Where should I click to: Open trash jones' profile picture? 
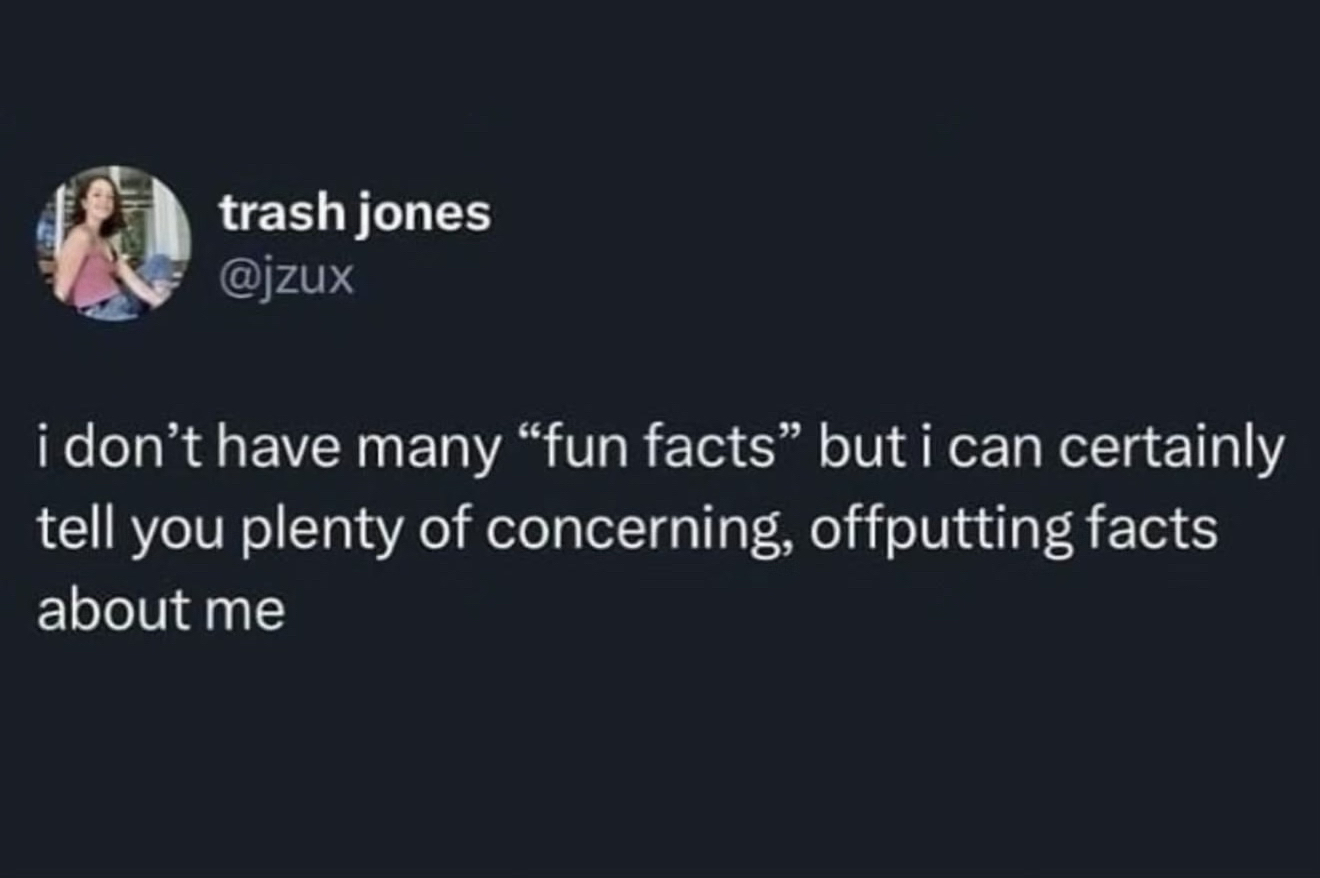point(113,243)
